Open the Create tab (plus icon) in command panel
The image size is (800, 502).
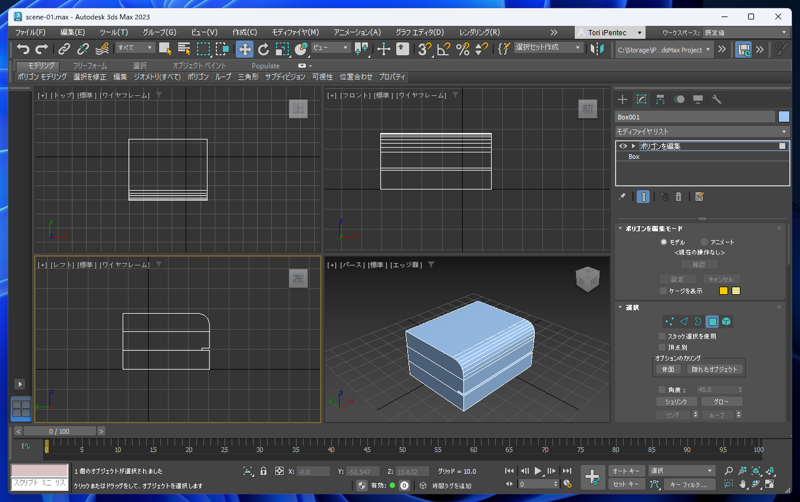[x=622, y=99]
